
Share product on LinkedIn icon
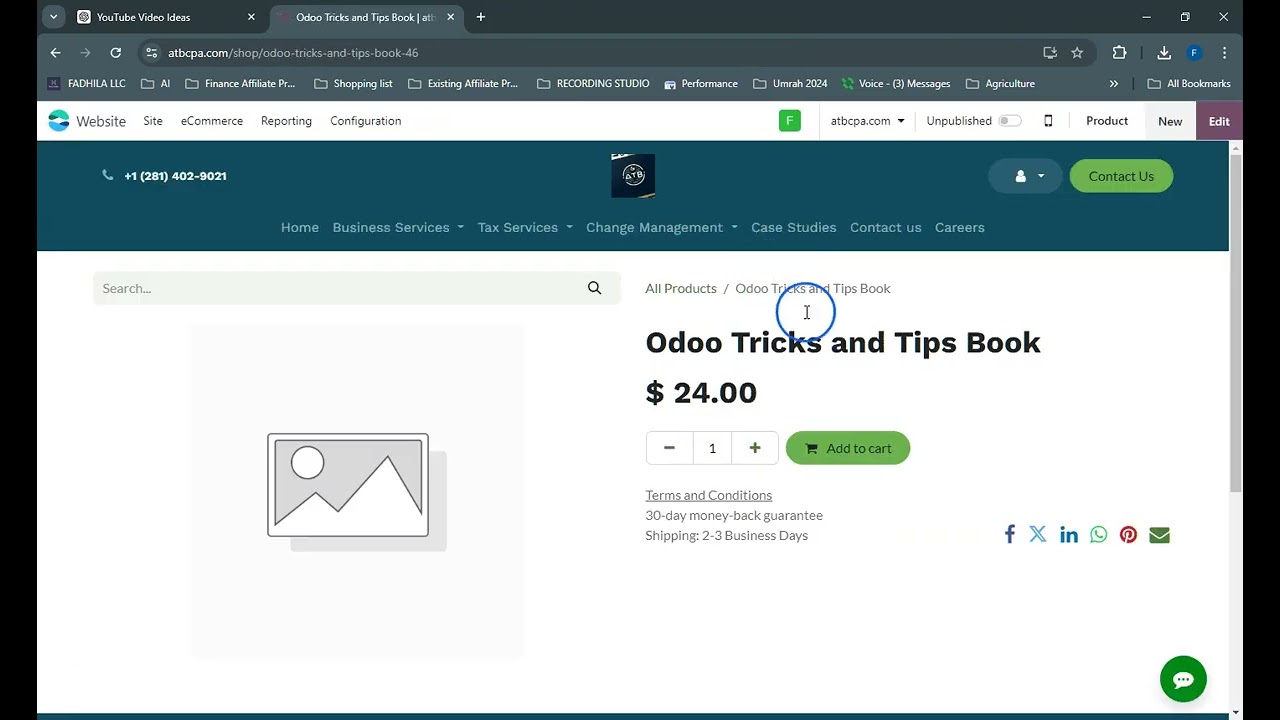(1069, 535)
